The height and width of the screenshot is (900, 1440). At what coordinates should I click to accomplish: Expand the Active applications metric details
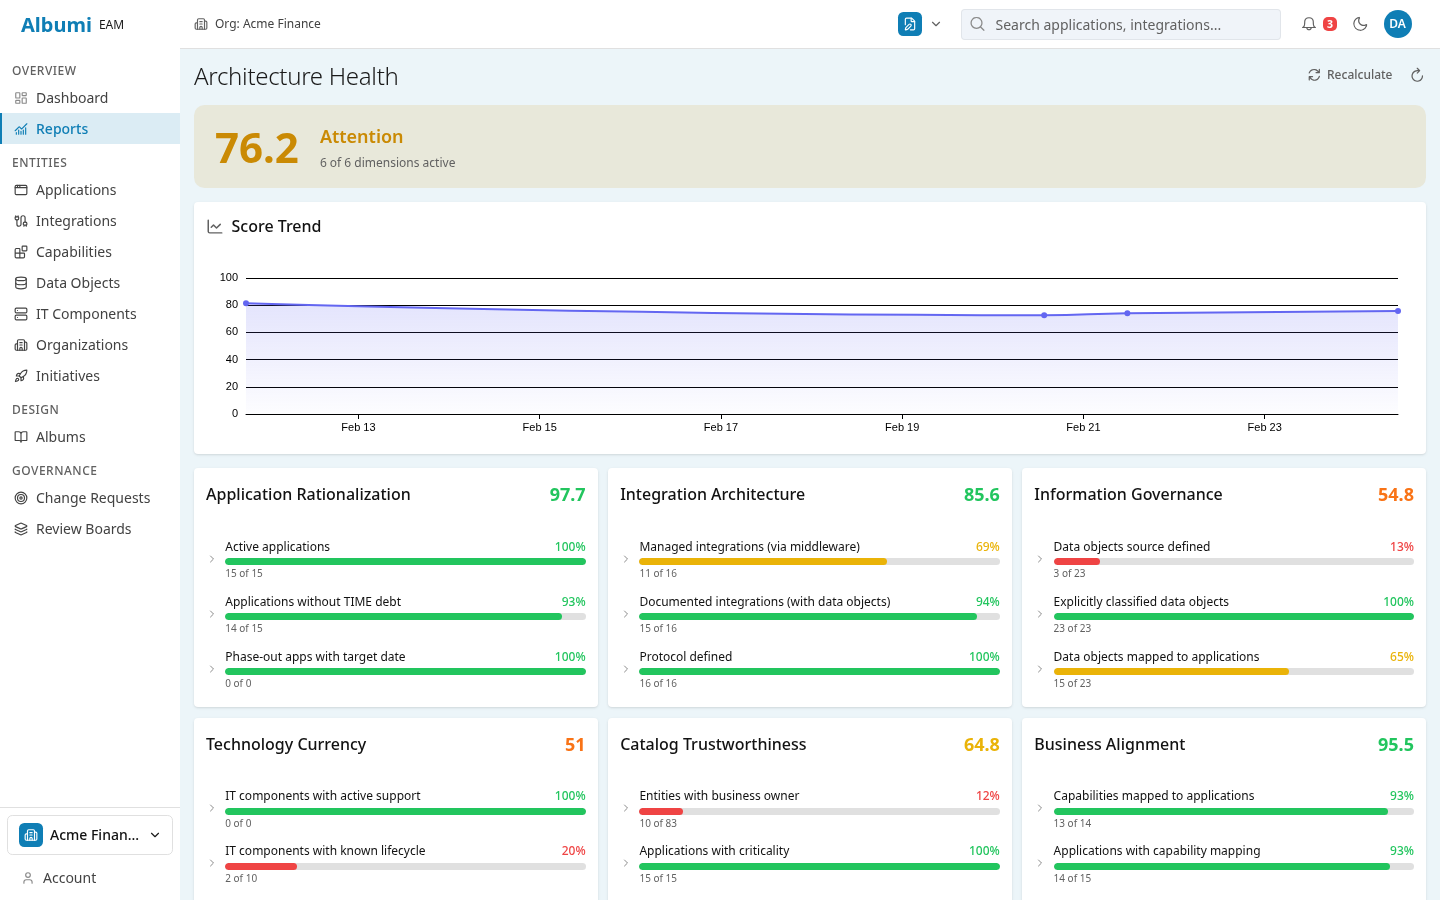[x=210, y=557]
